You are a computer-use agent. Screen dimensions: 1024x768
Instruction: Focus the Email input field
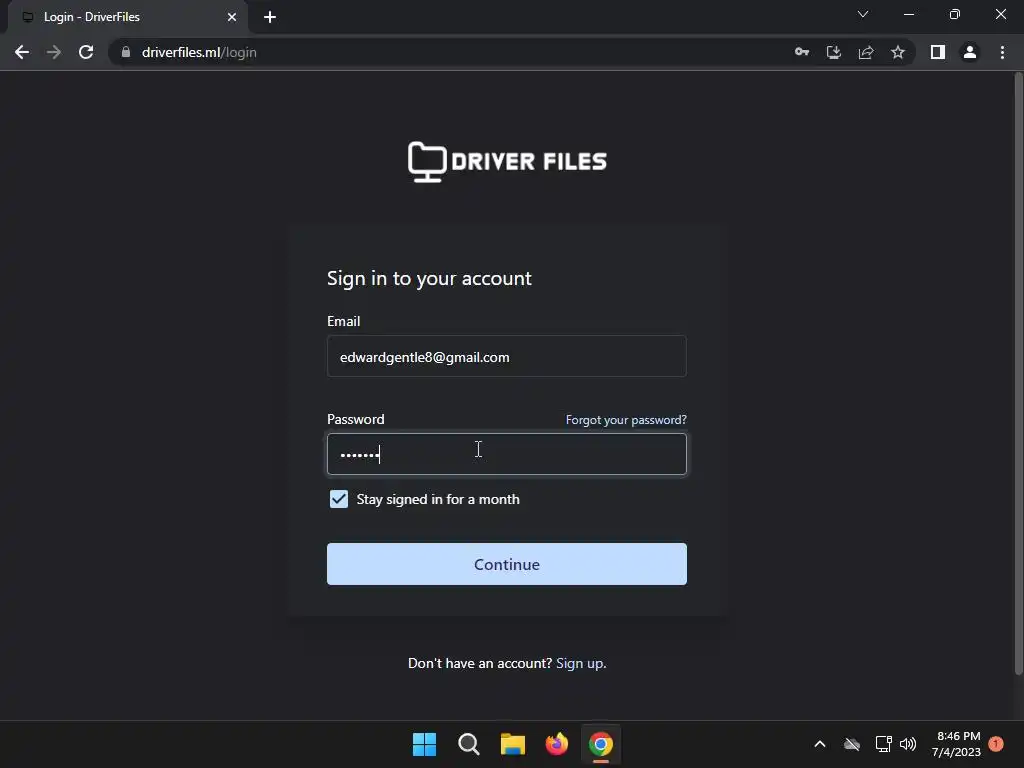click(x=507, y=356)
